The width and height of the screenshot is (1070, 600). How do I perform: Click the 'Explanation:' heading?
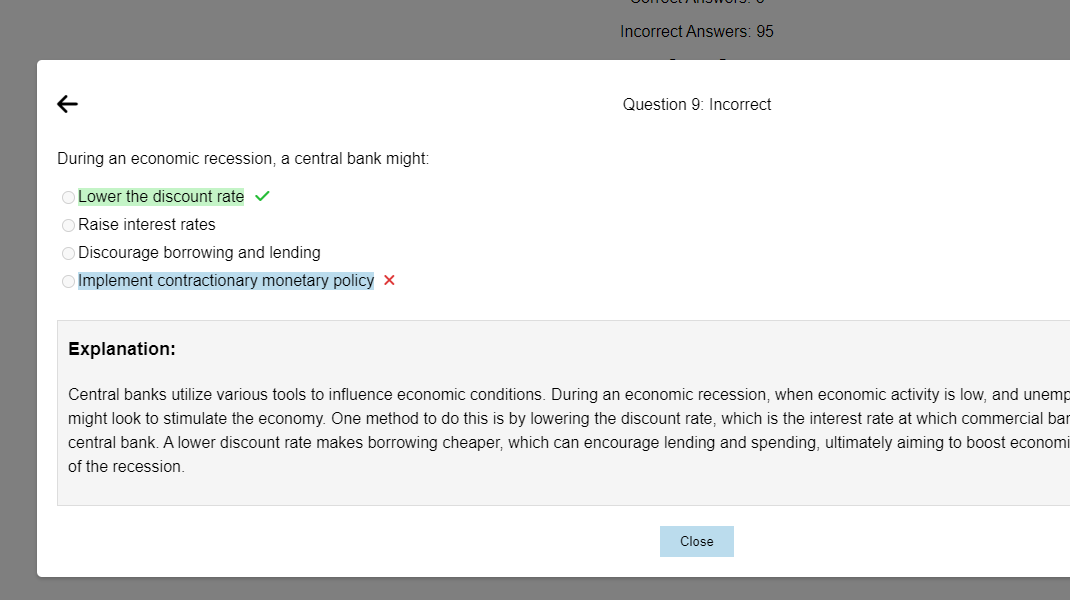[122, 349]
